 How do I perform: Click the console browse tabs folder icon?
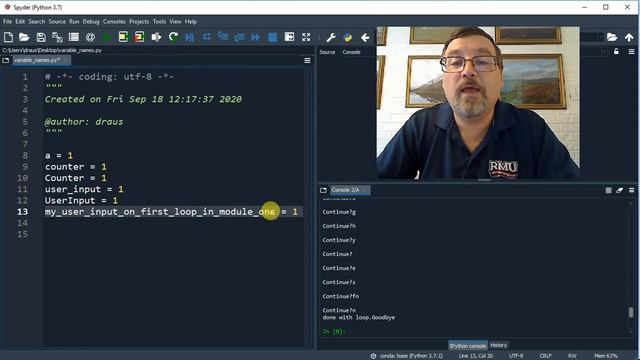point(324,190)
